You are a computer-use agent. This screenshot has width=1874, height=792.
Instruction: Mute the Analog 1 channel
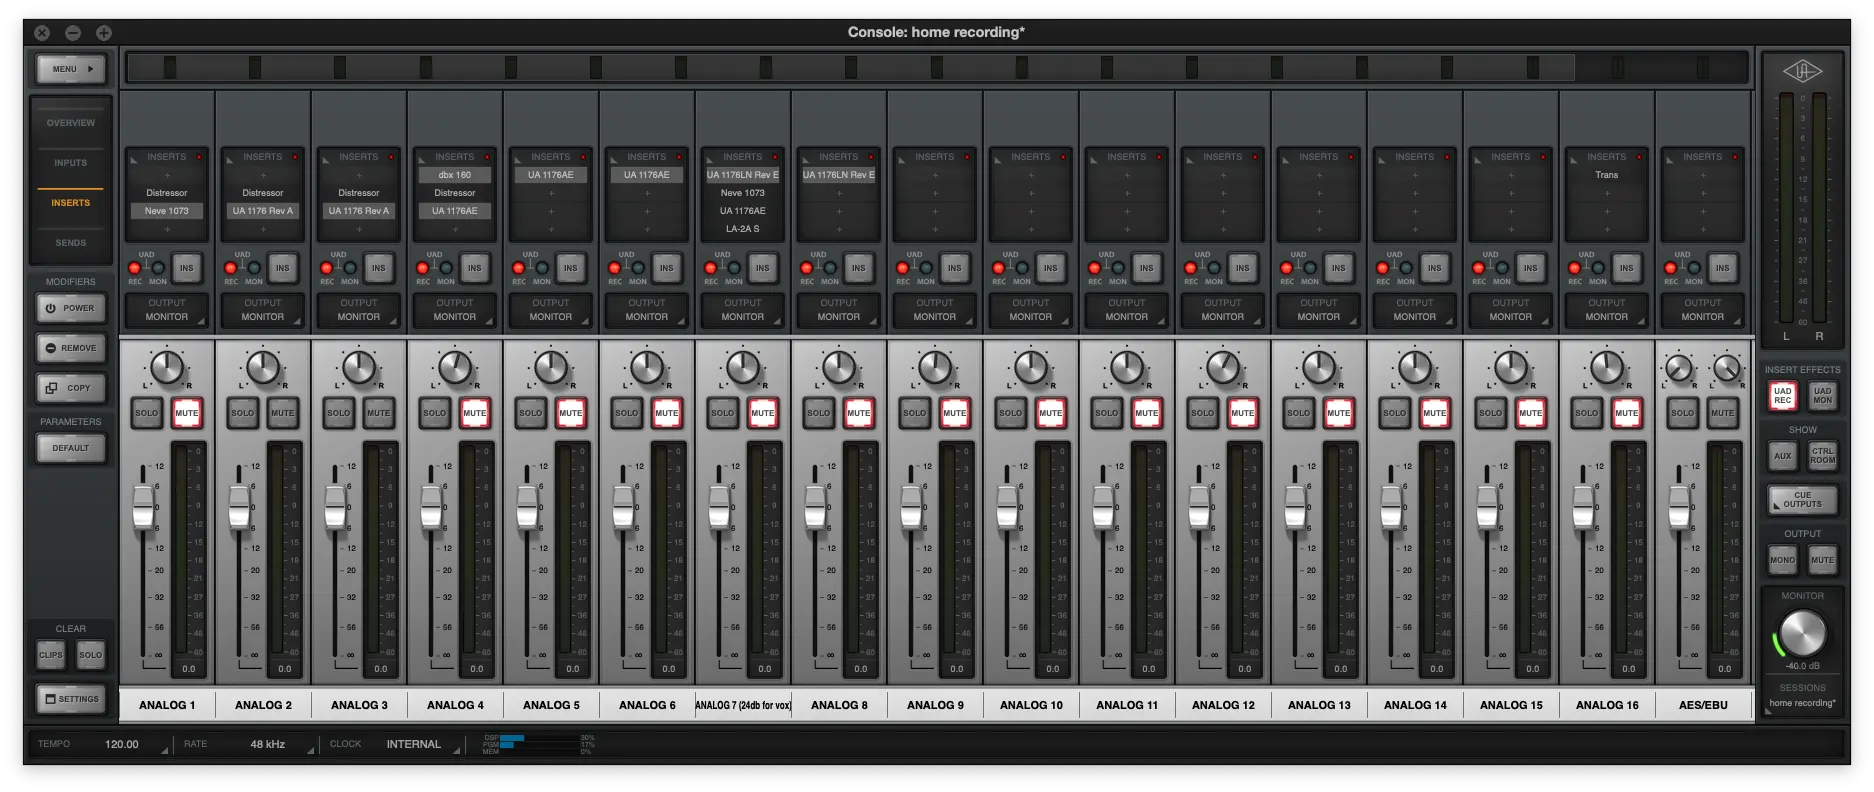coord(187,413)
